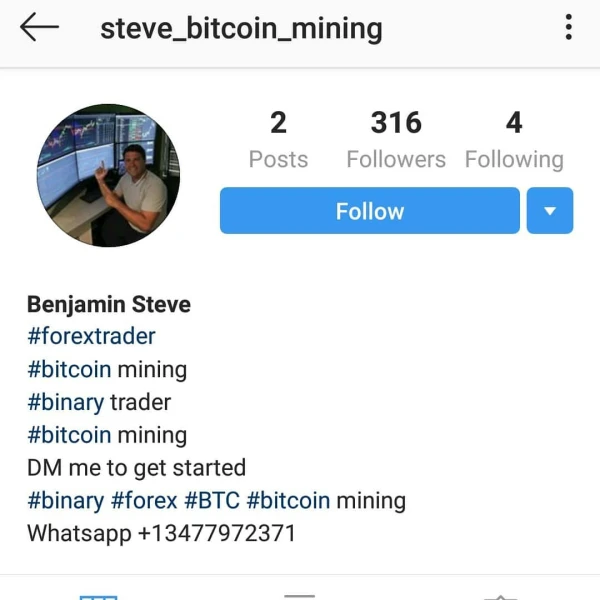Open the #forextrader hashtag

pyautogui.click(x=91, y=337)
